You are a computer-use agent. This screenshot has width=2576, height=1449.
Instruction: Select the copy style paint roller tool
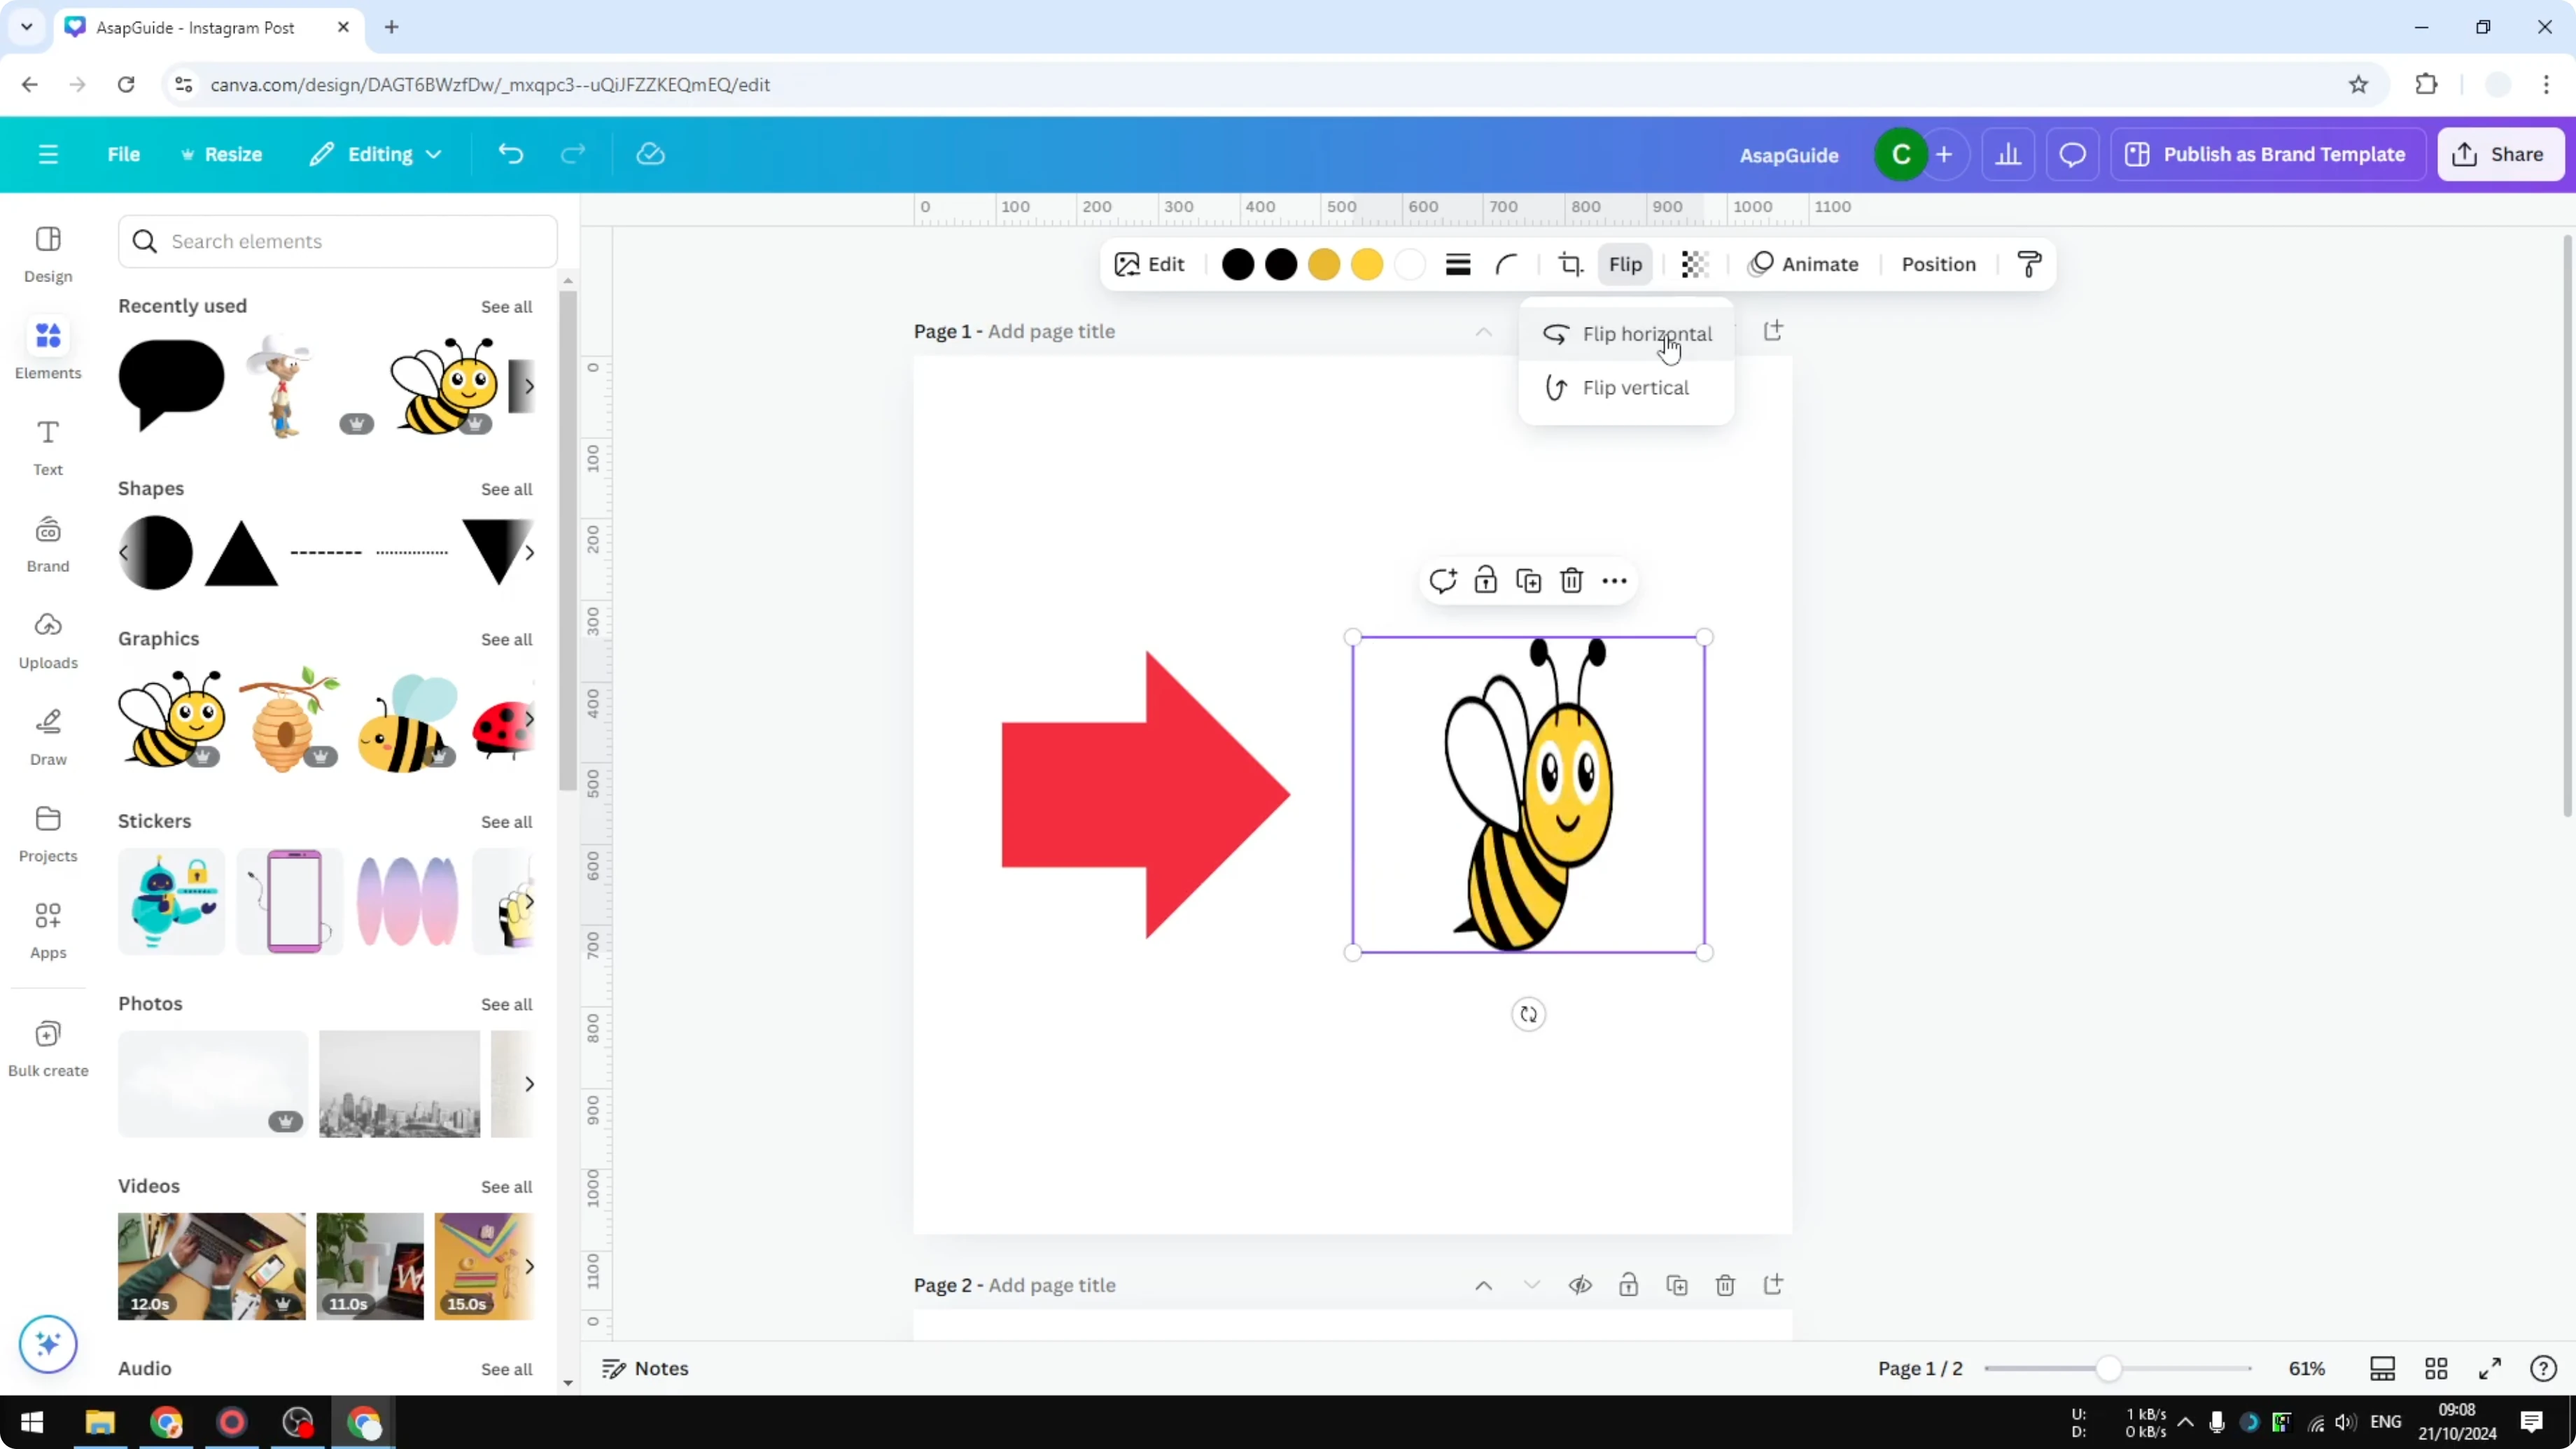(x=2029, y=264)
